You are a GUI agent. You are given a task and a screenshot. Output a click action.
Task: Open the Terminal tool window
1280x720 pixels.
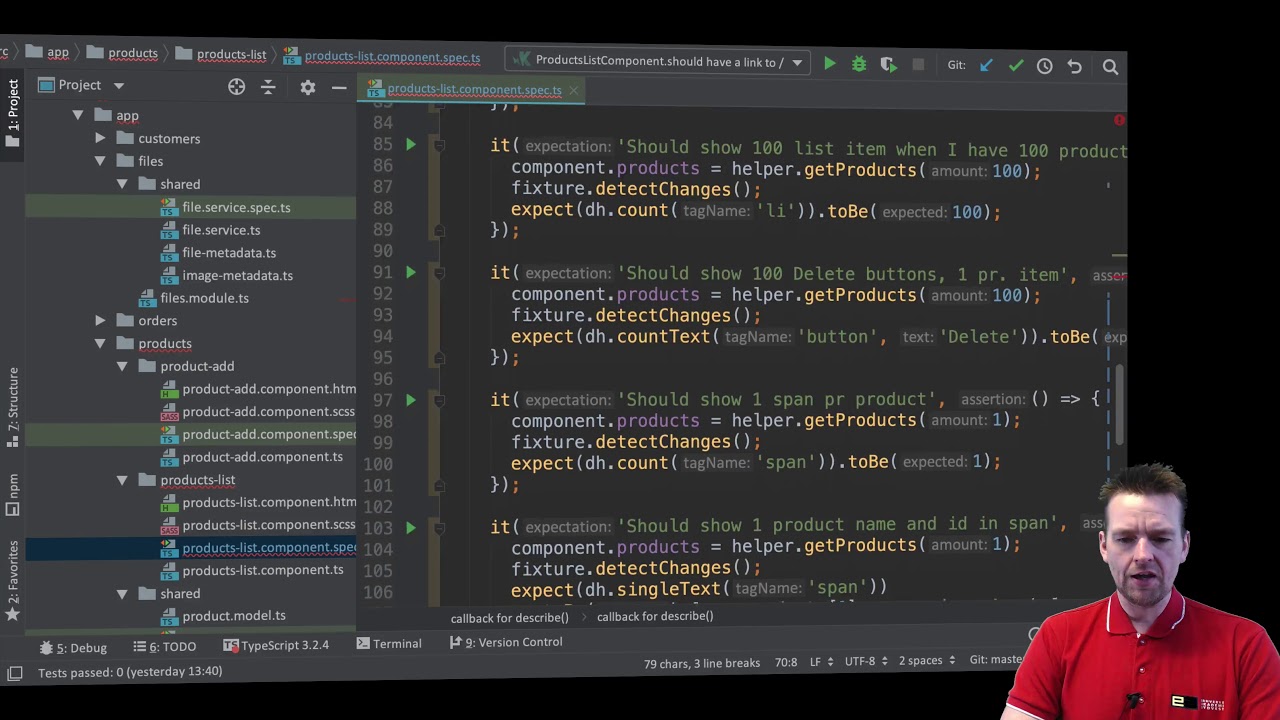click(x=388, y=644)
